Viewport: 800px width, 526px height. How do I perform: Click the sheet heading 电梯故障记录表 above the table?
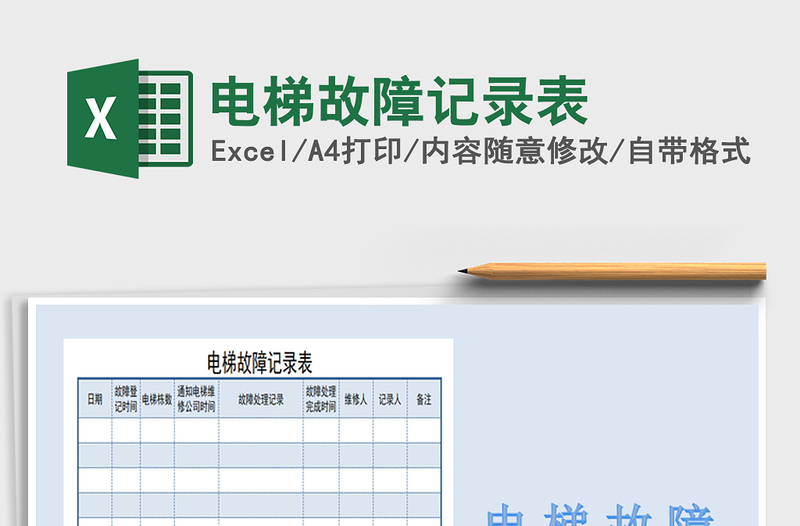pos(259,363)
